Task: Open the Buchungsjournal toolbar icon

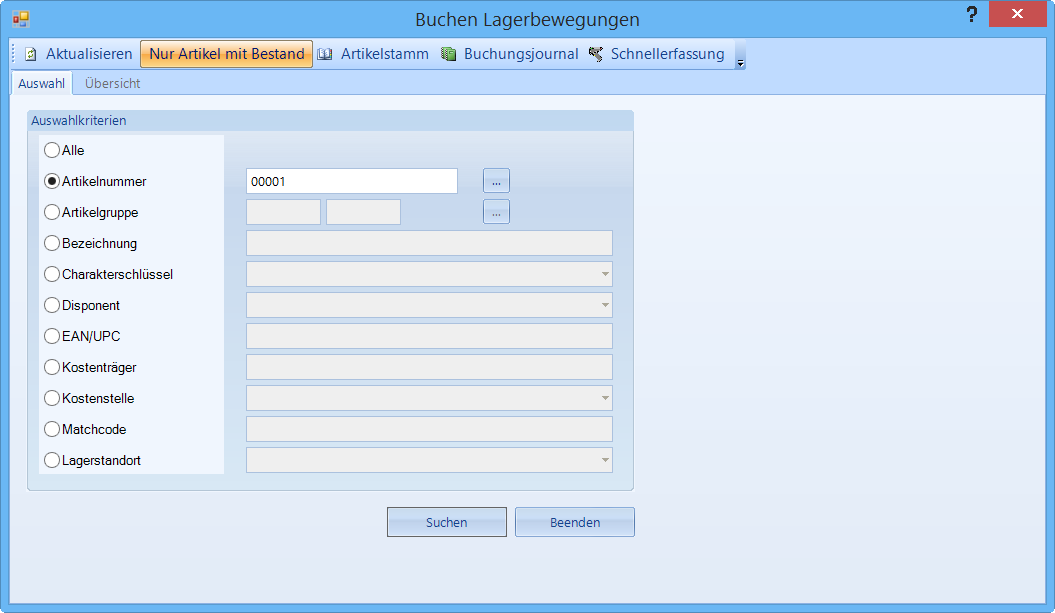Action: (x=449, y=54)
